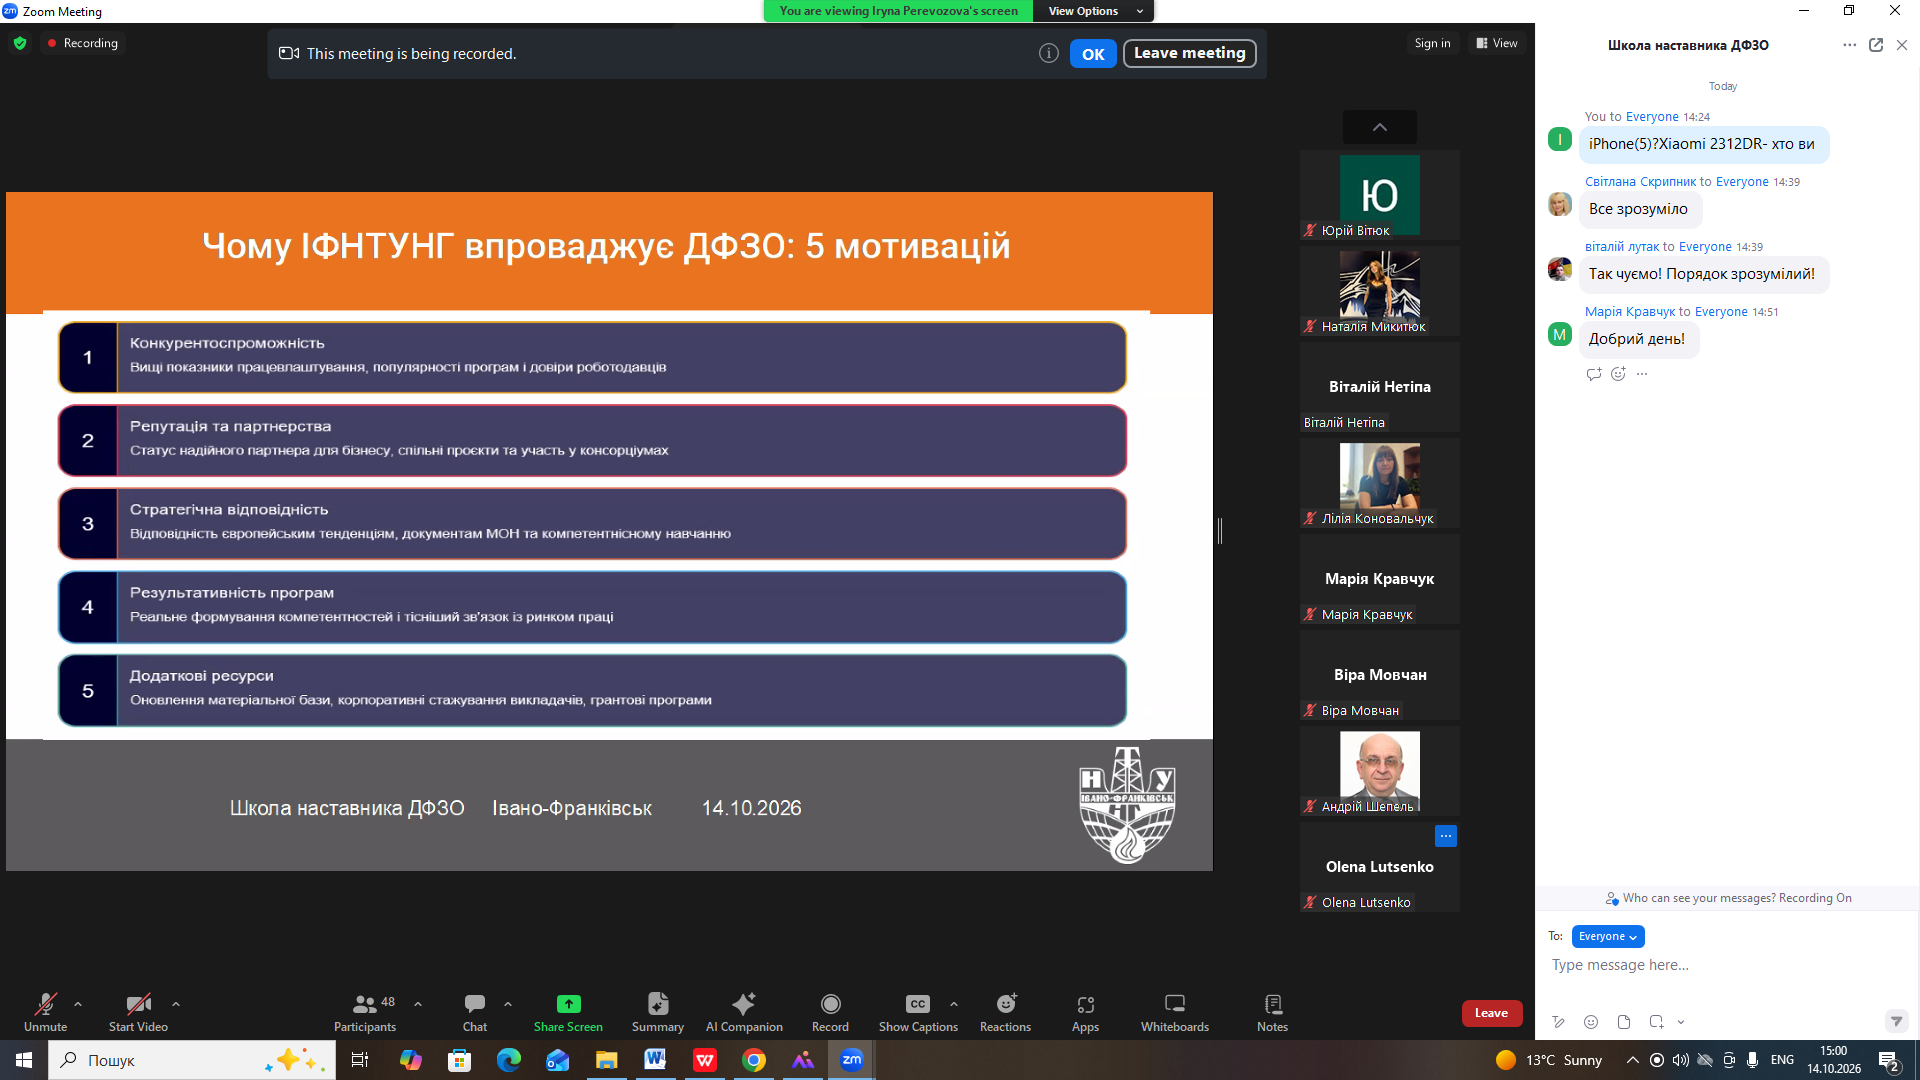Click Leave meeting in recording notice
The width and height of the screenshot is (1920, 1080).
1189,53
